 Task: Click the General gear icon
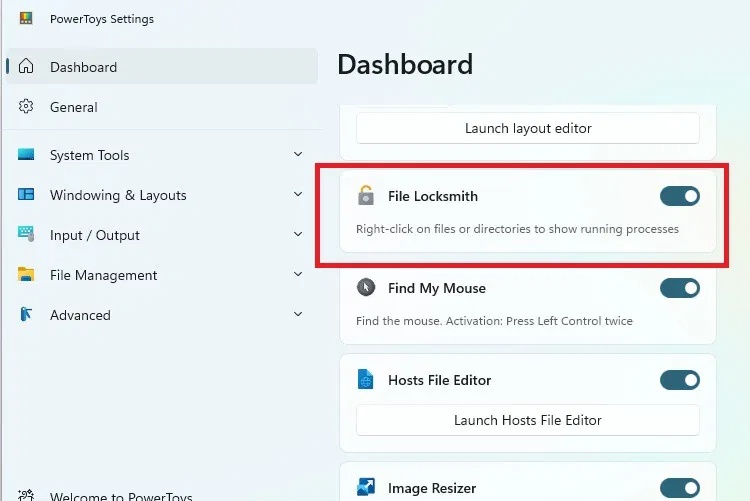[26, 106]
